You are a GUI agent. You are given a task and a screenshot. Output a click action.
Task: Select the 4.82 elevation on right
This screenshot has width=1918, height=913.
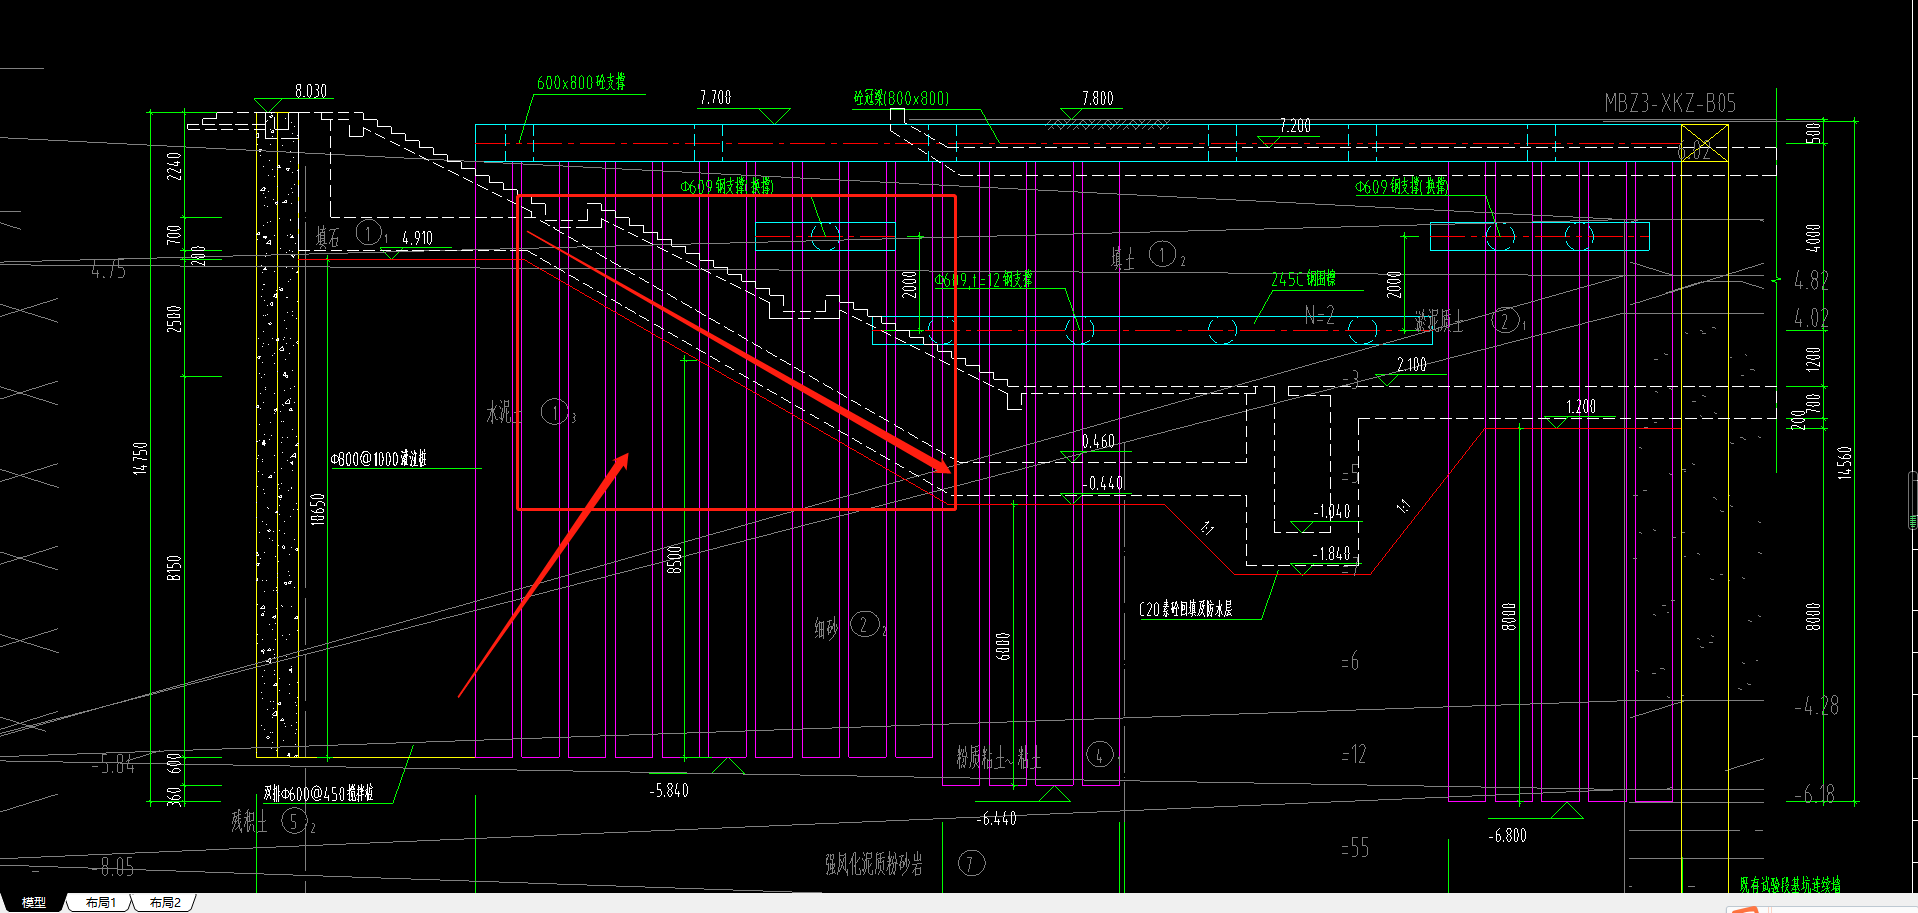[x=1811, y=280]
